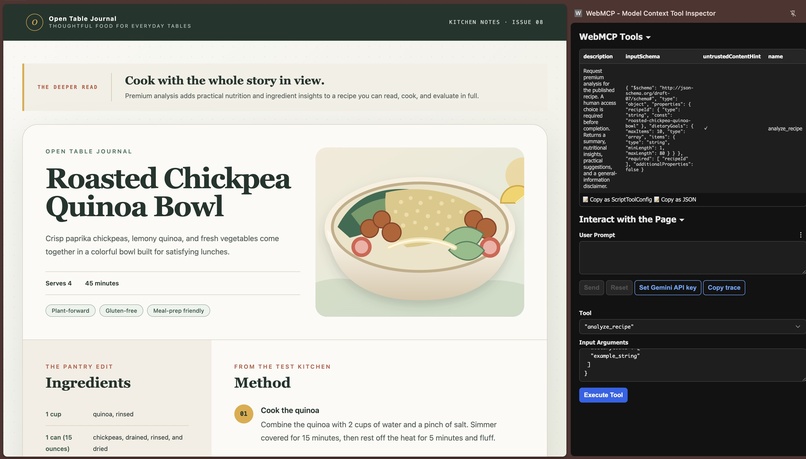Screen dimensions: 806x459
Task: Click the 'name' column header
Action: [x=775, y=57]
